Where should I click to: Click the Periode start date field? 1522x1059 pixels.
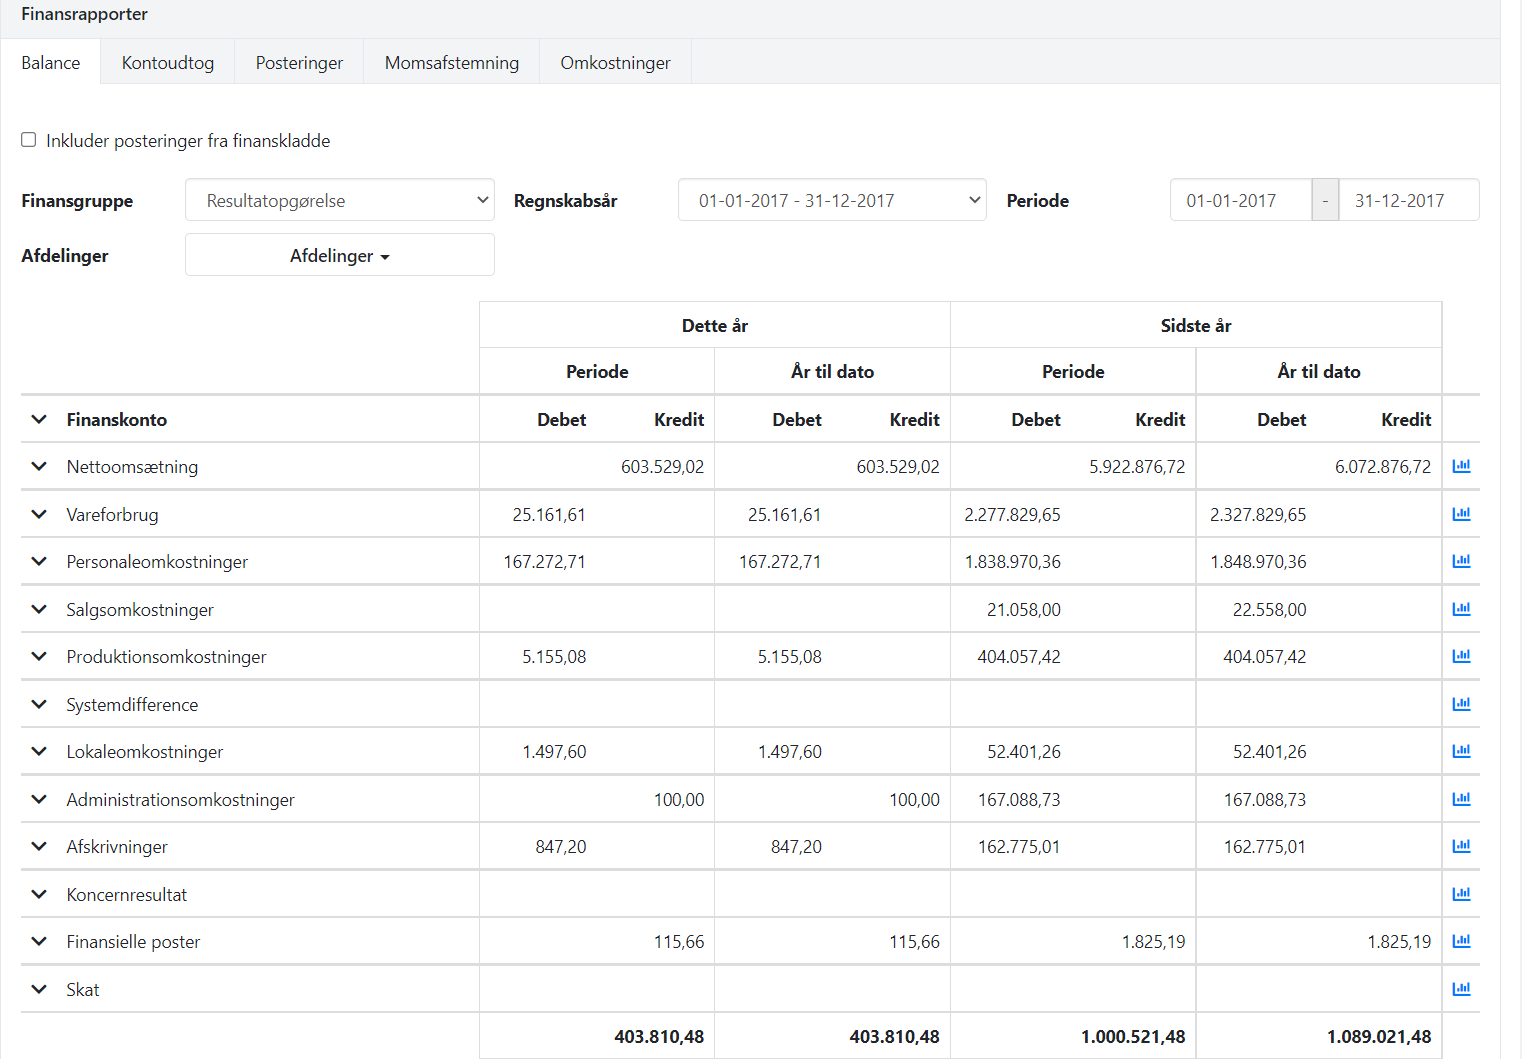click(1240, 200)
